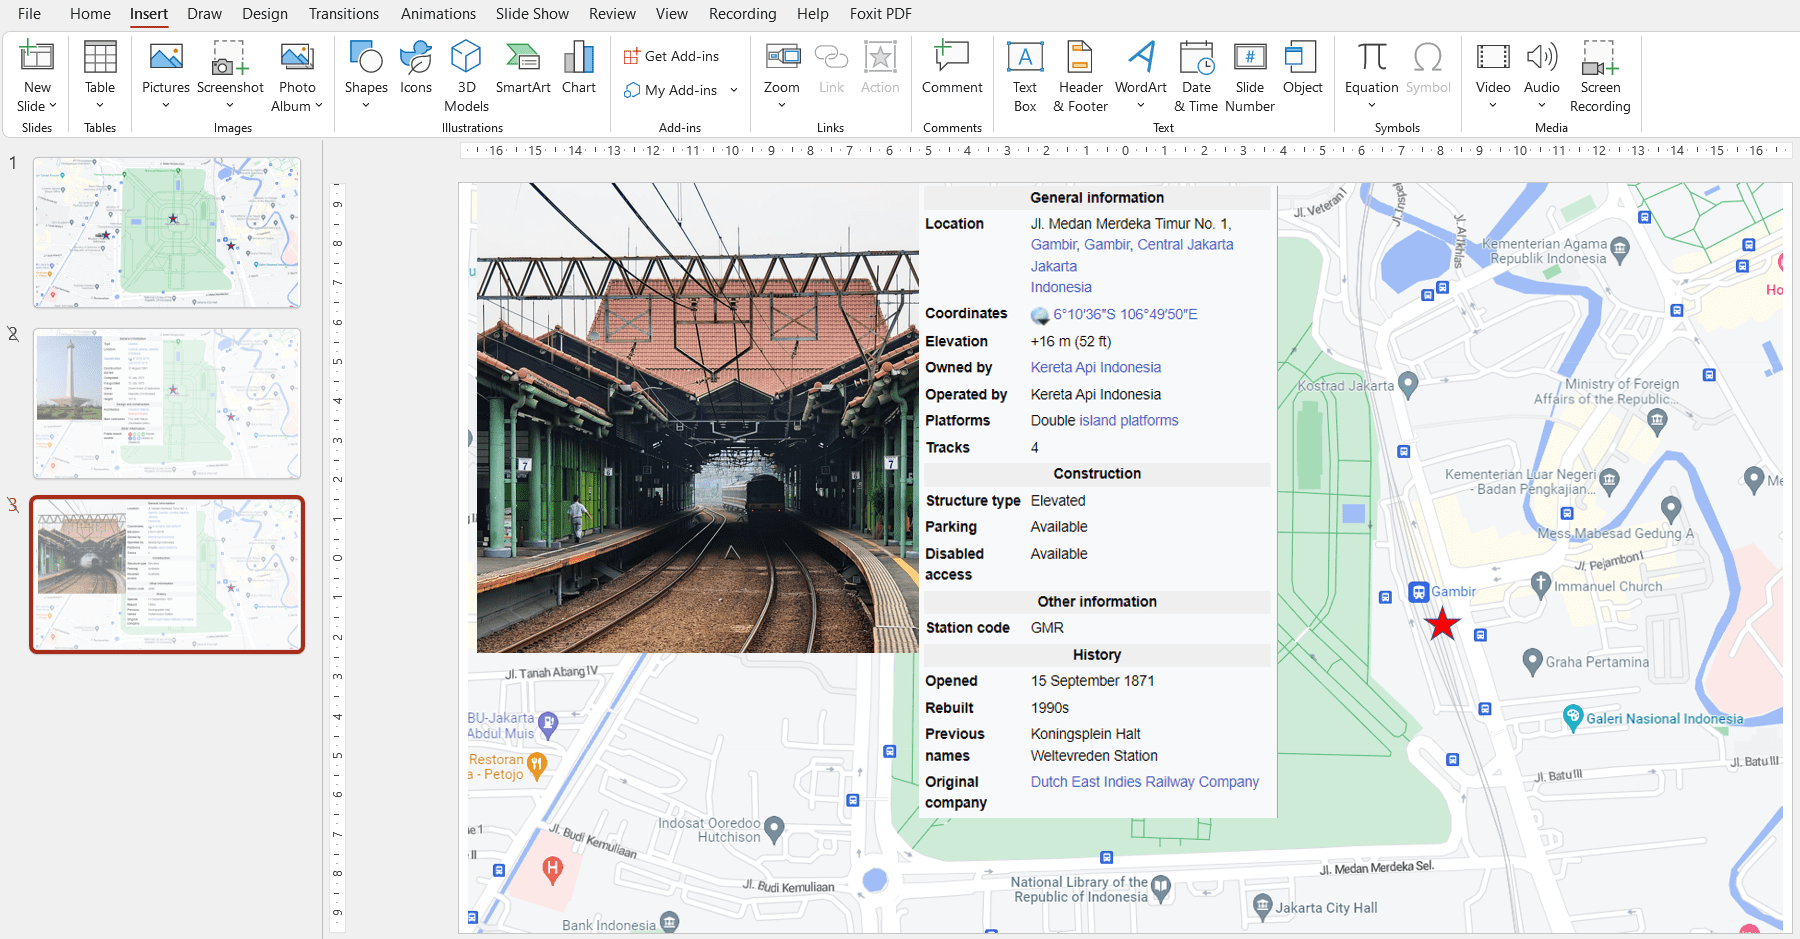Switch to the Design tab
Screen dimensions: 1800x939
[x=265, y=14]
